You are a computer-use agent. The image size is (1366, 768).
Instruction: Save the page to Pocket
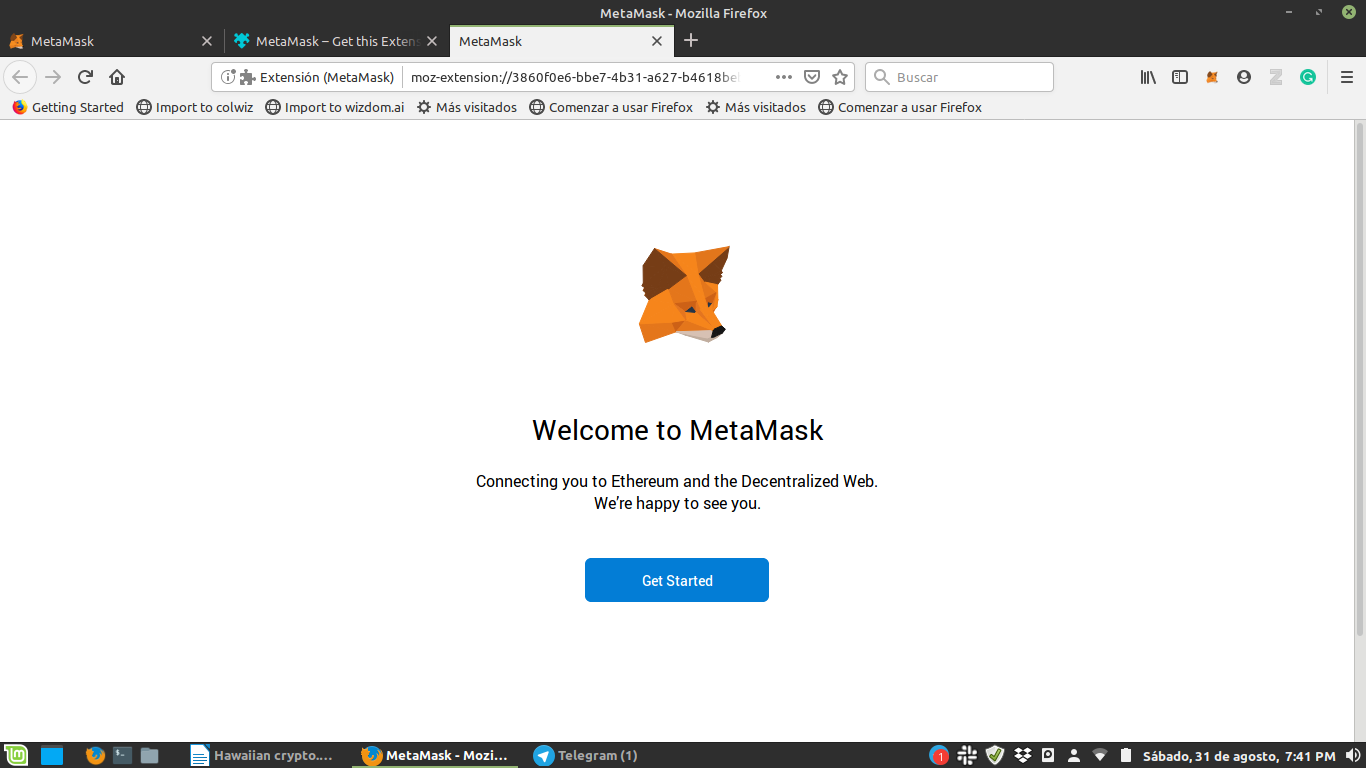(x=813, y=77)
